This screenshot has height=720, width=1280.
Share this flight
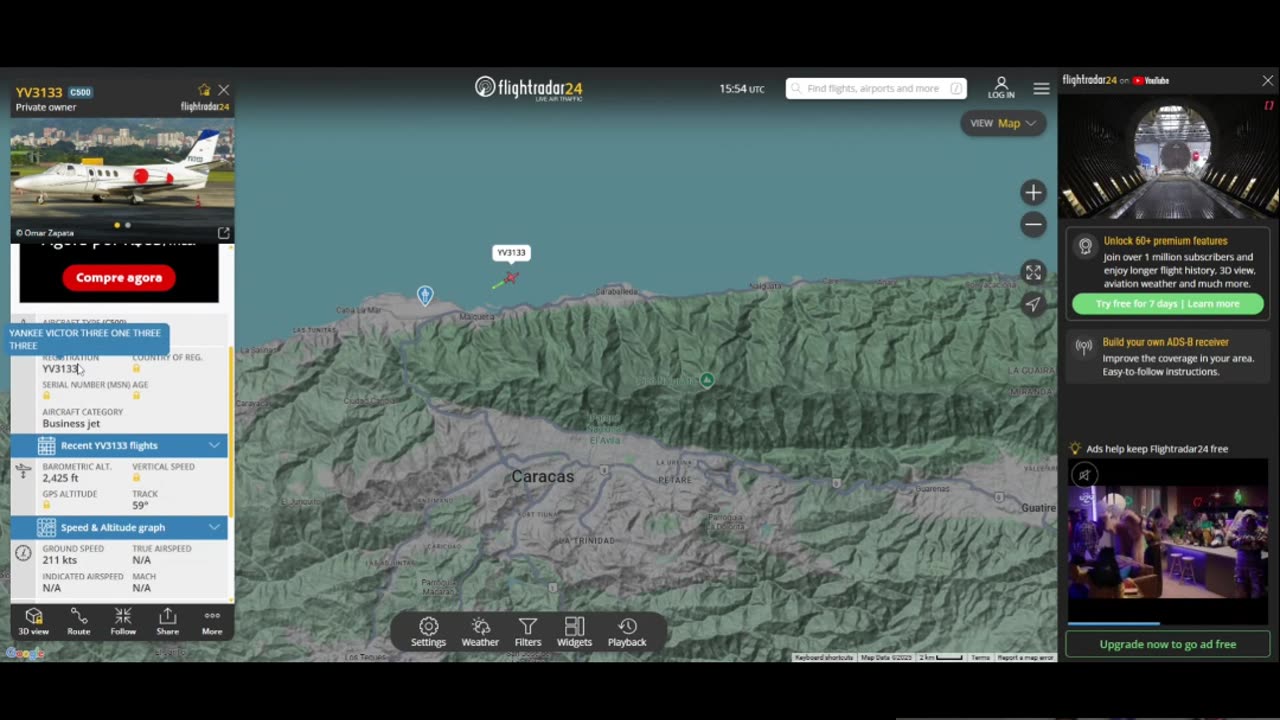coord(167,621)
